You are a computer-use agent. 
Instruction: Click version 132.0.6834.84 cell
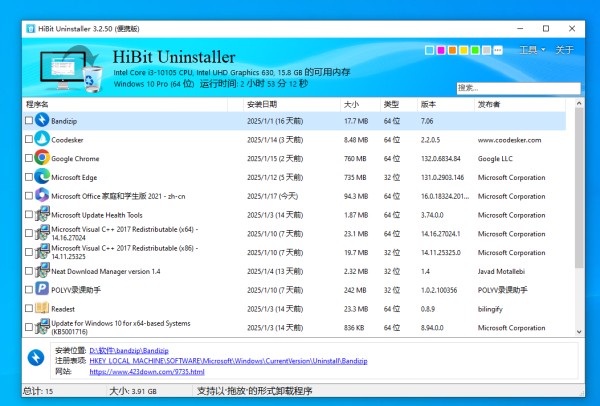pyautogui.click(x=440, y=158)
